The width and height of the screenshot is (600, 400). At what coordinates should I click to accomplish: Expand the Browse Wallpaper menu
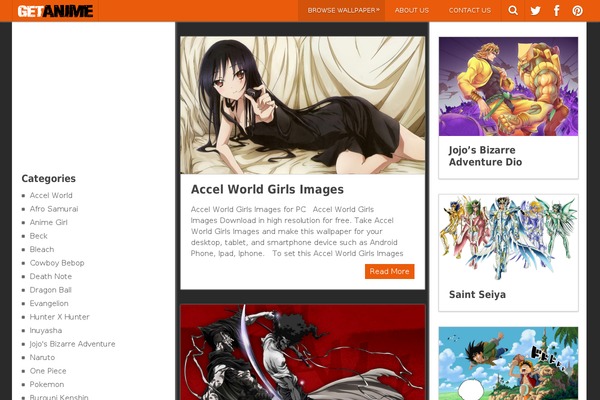click(x=343, y=10)
